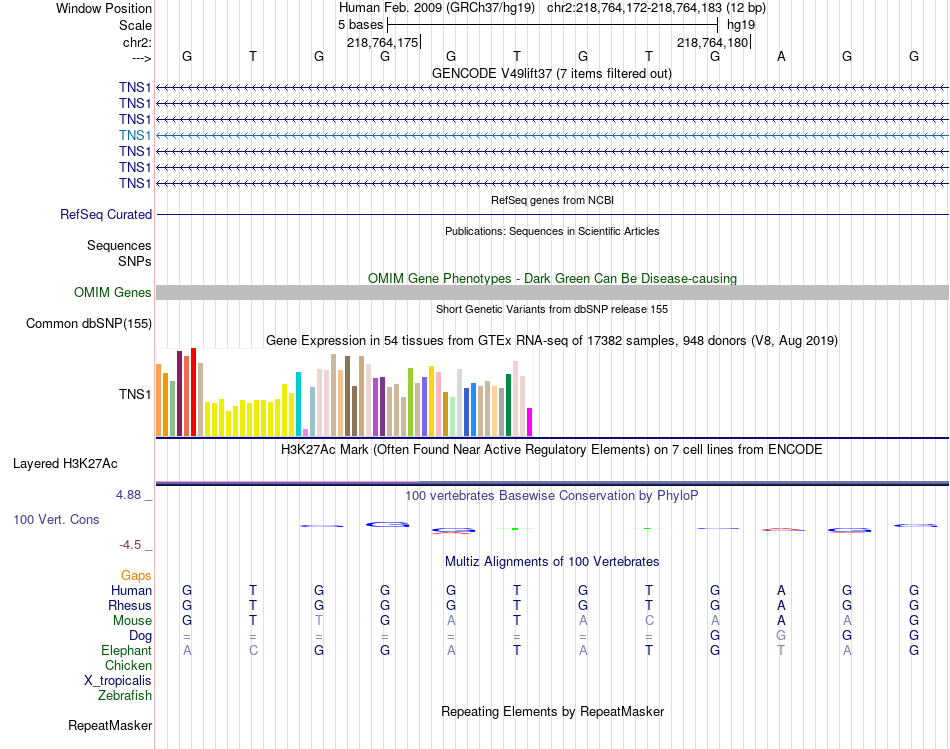Click the 'Layered H3K27Ac' track label
The image size is (950, 749).
coord(65,464)
